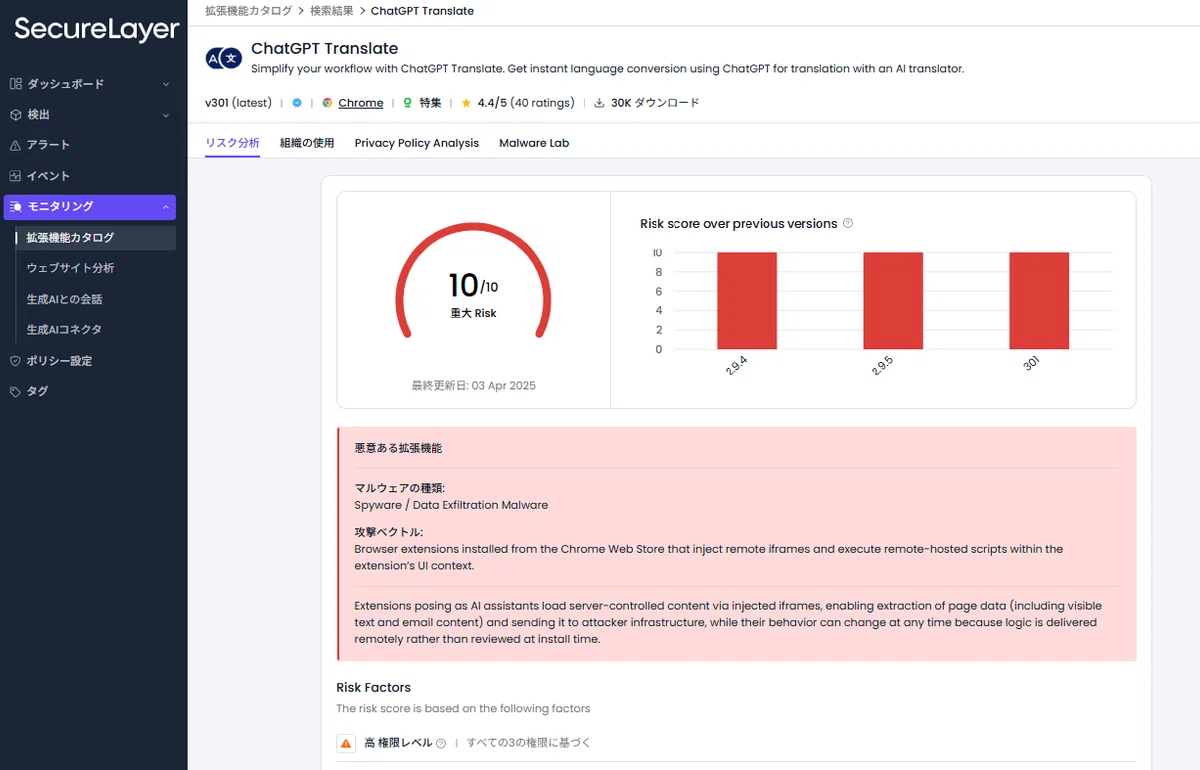Click the マルウェアの種類: label
Viewport: 1200px width, 770px height.
(400, 488)
